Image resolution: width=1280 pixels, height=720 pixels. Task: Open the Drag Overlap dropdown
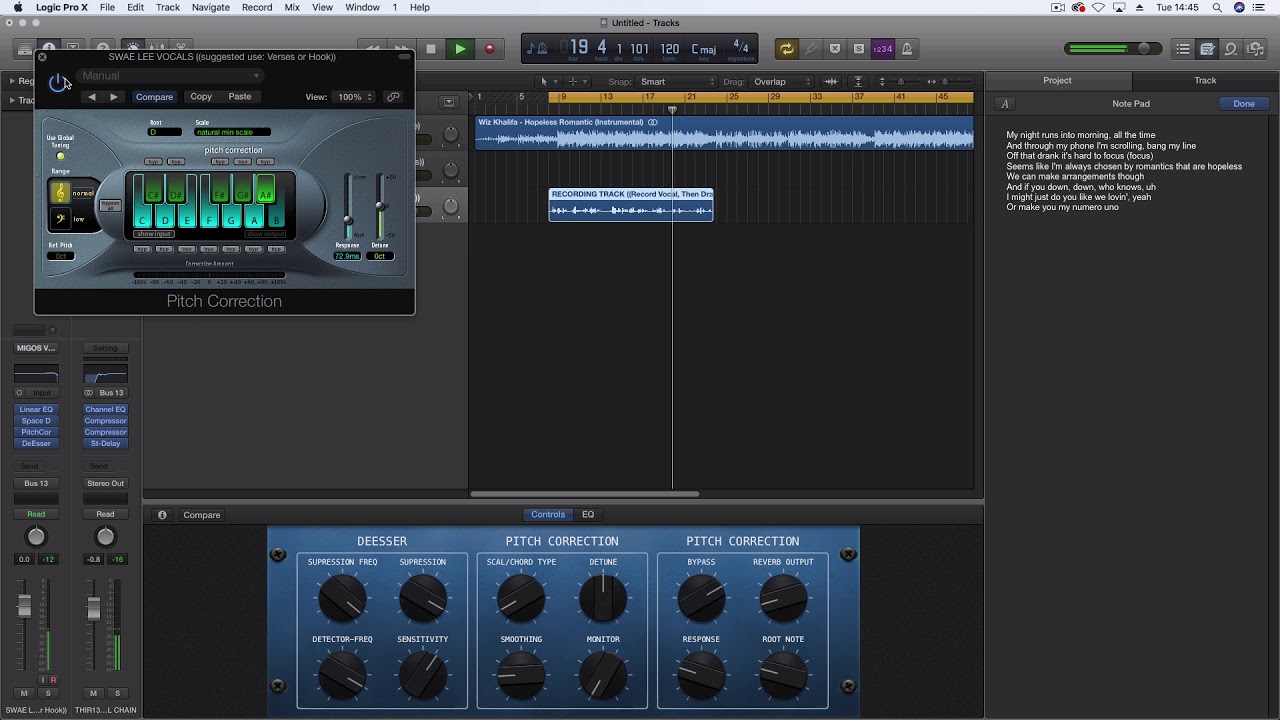[x=780, y=82]
